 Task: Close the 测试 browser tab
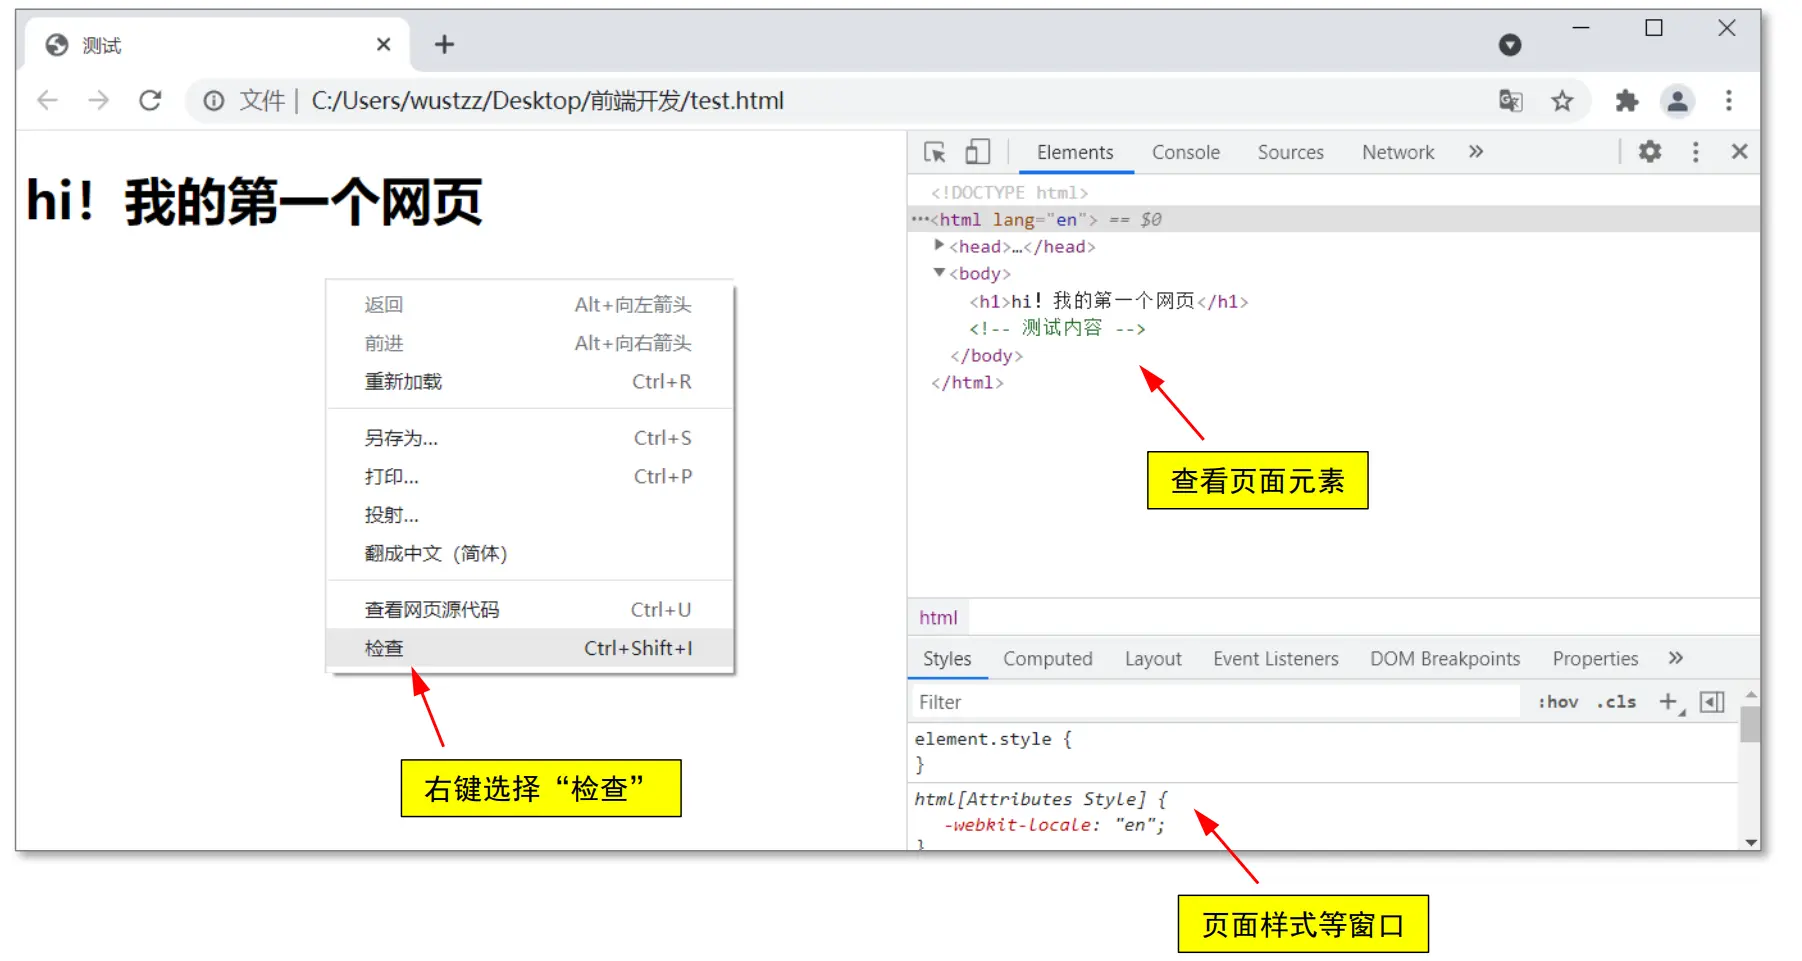click(383, 44)
